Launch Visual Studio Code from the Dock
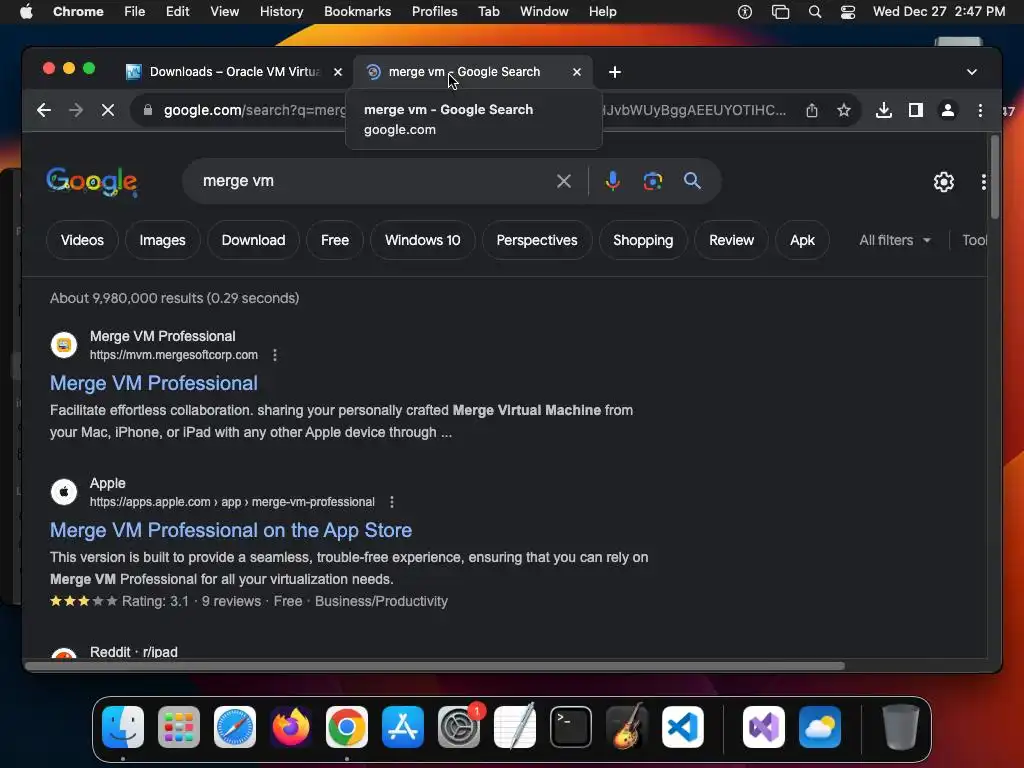Image resolution: width=1024 pixels, height=768 pixels. point(682,727)
